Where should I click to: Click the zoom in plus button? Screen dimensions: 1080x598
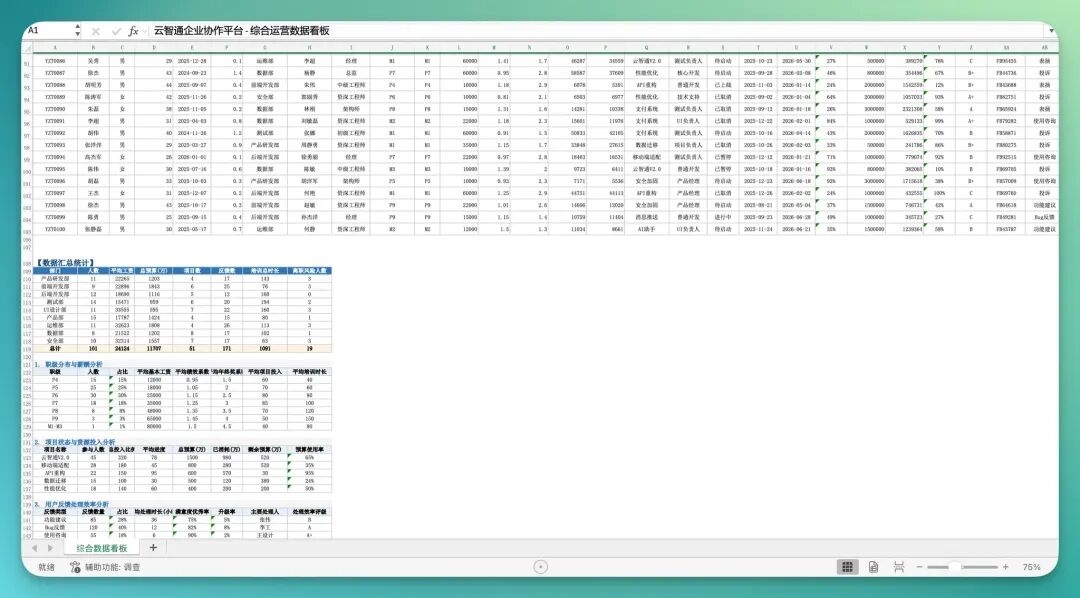click(1006, 567)
